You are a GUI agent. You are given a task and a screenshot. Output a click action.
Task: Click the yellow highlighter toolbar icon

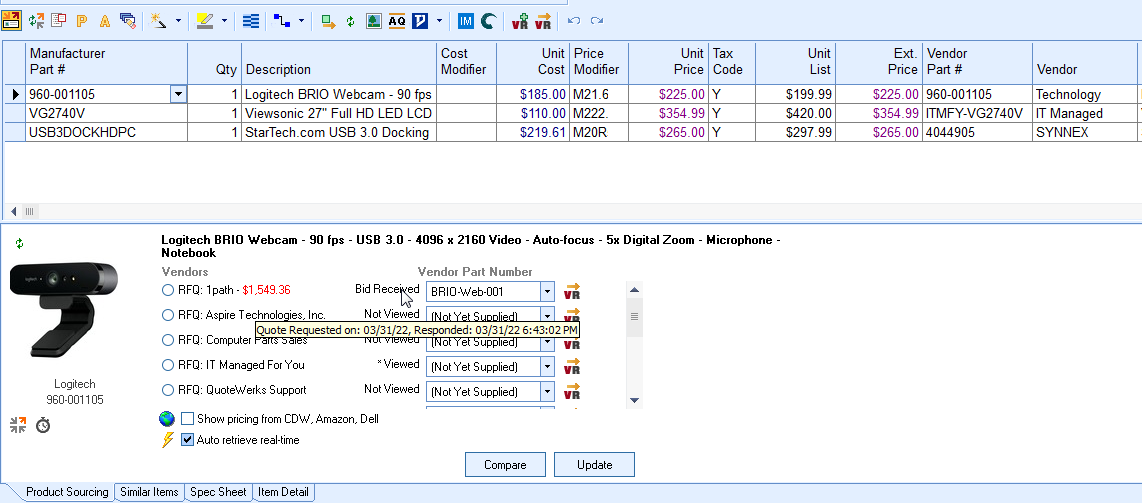click(205, 20)
